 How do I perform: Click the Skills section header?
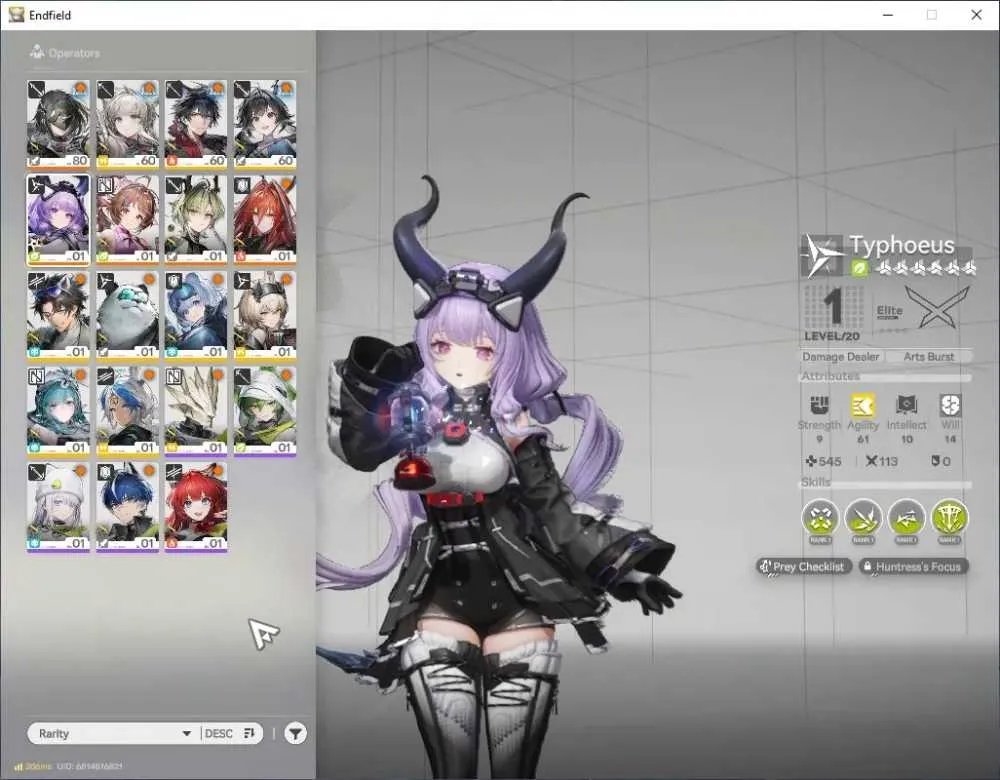point(816,482)
